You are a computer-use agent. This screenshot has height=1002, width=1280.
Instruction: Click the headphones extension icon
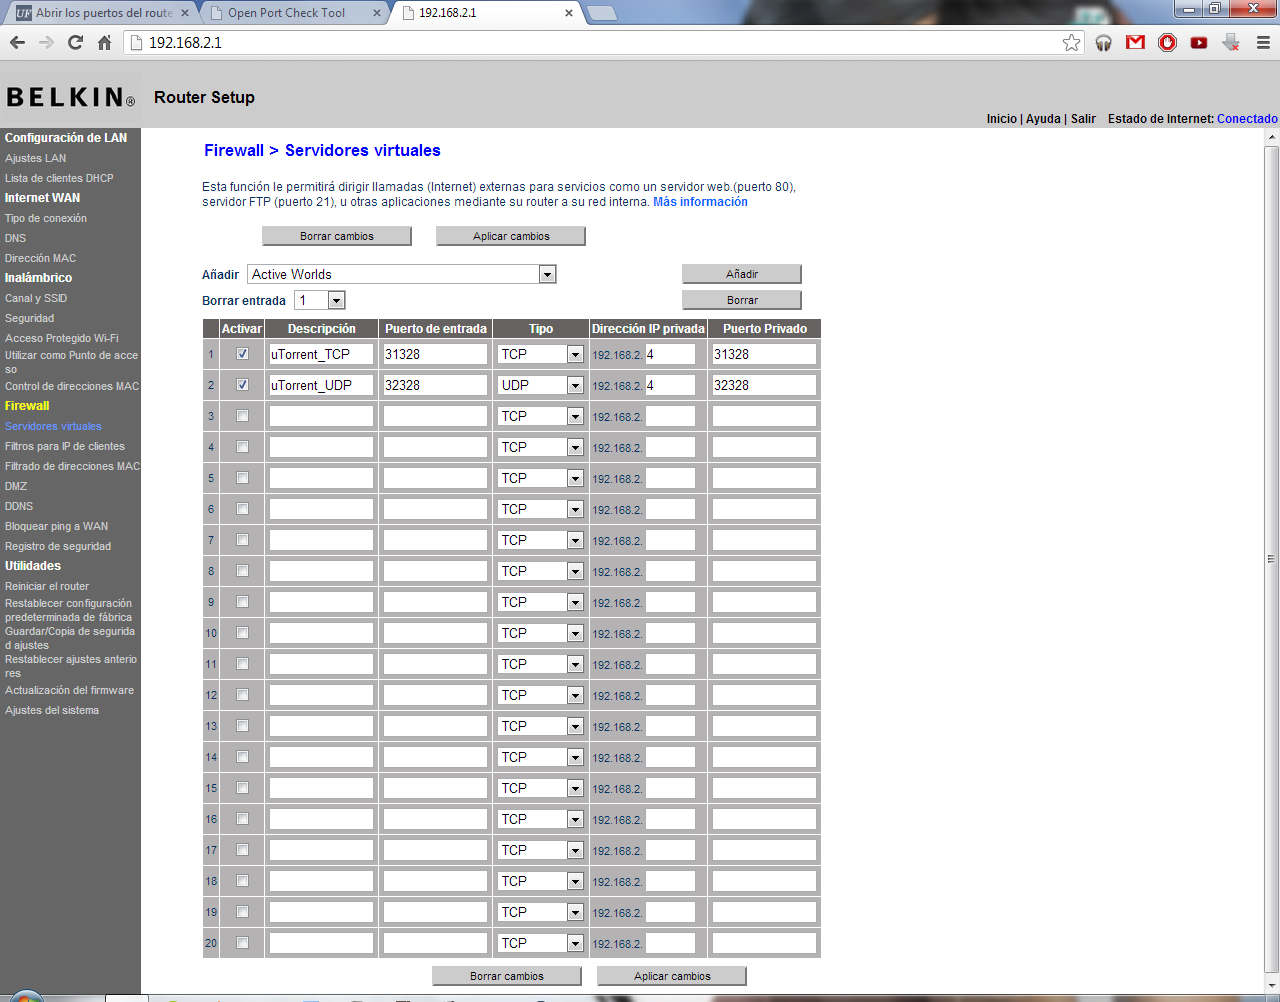pos(1104,43)
